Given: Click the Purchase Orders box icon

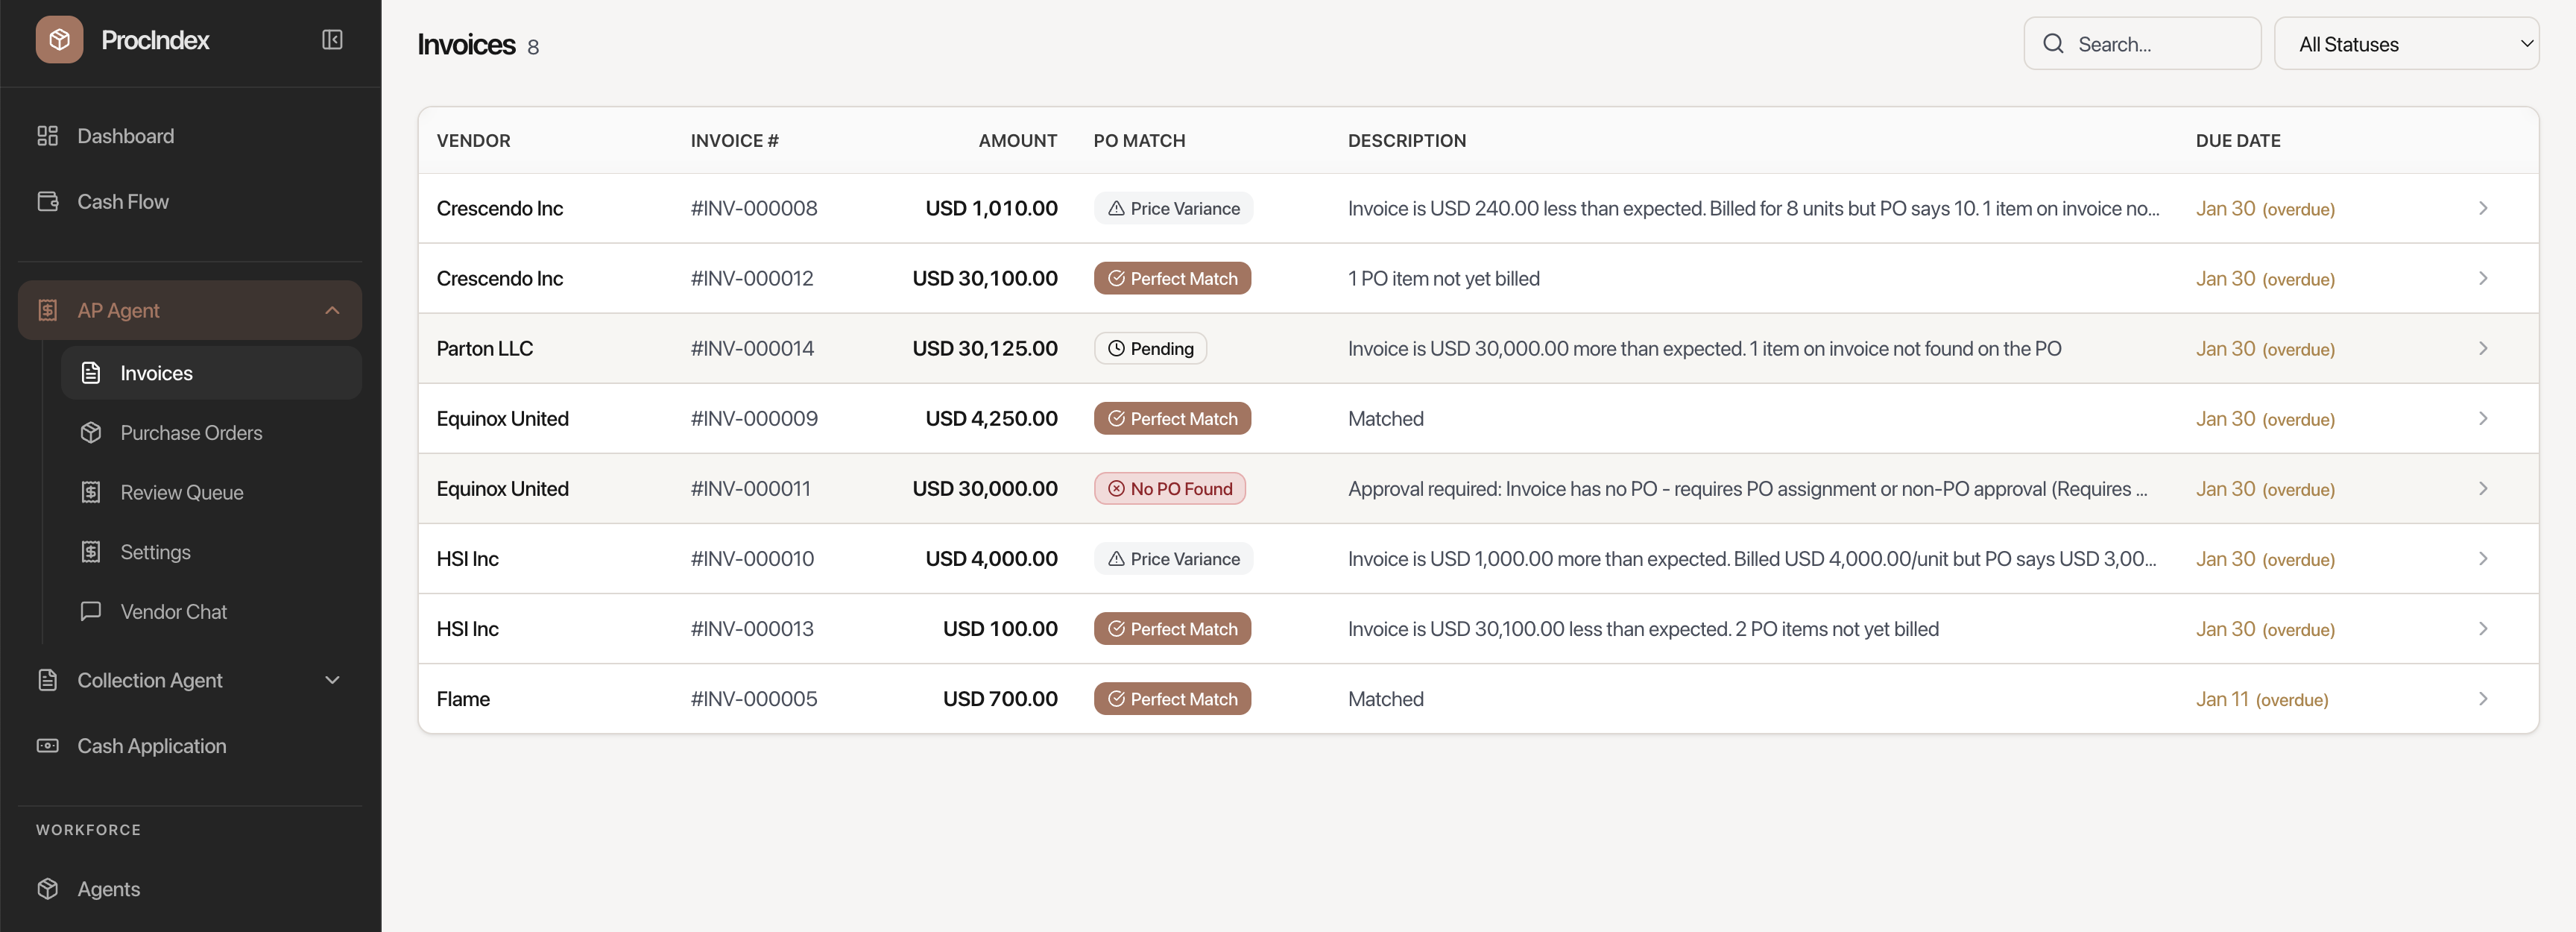Looking at the screenshot, I should pyautogui.click(x=91, y=433).
